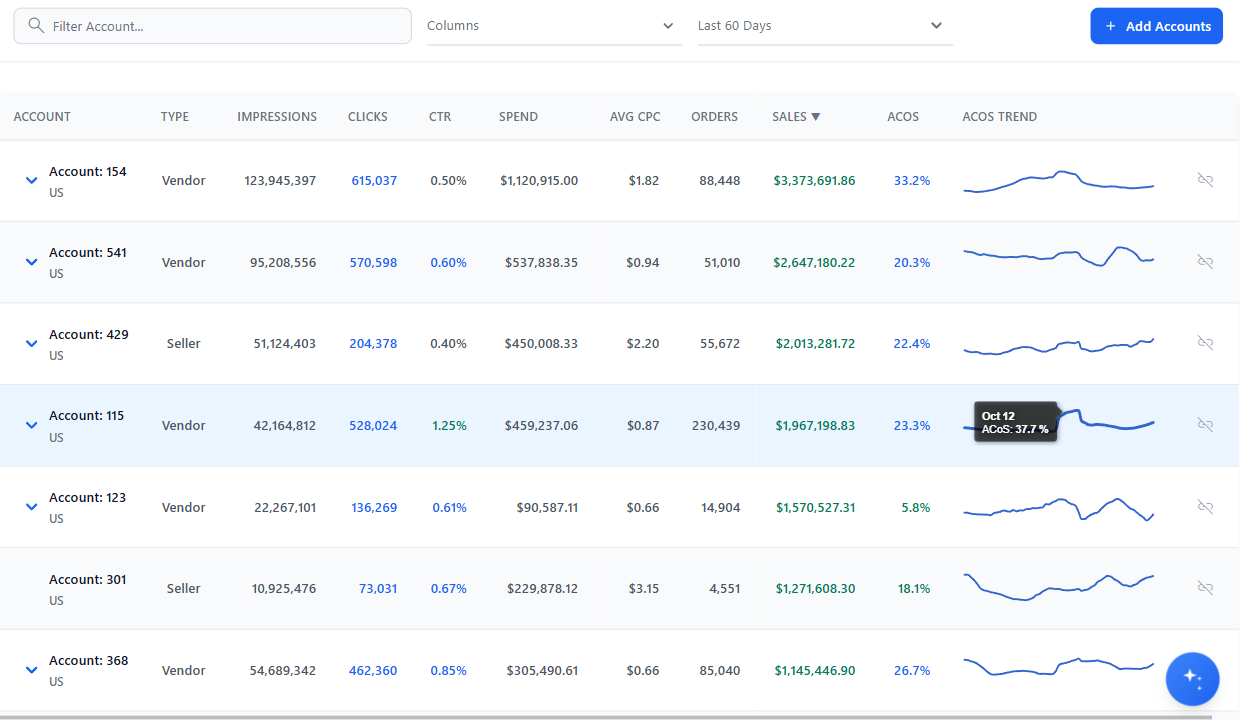Click the search magnifier icon in filter box

37,26
